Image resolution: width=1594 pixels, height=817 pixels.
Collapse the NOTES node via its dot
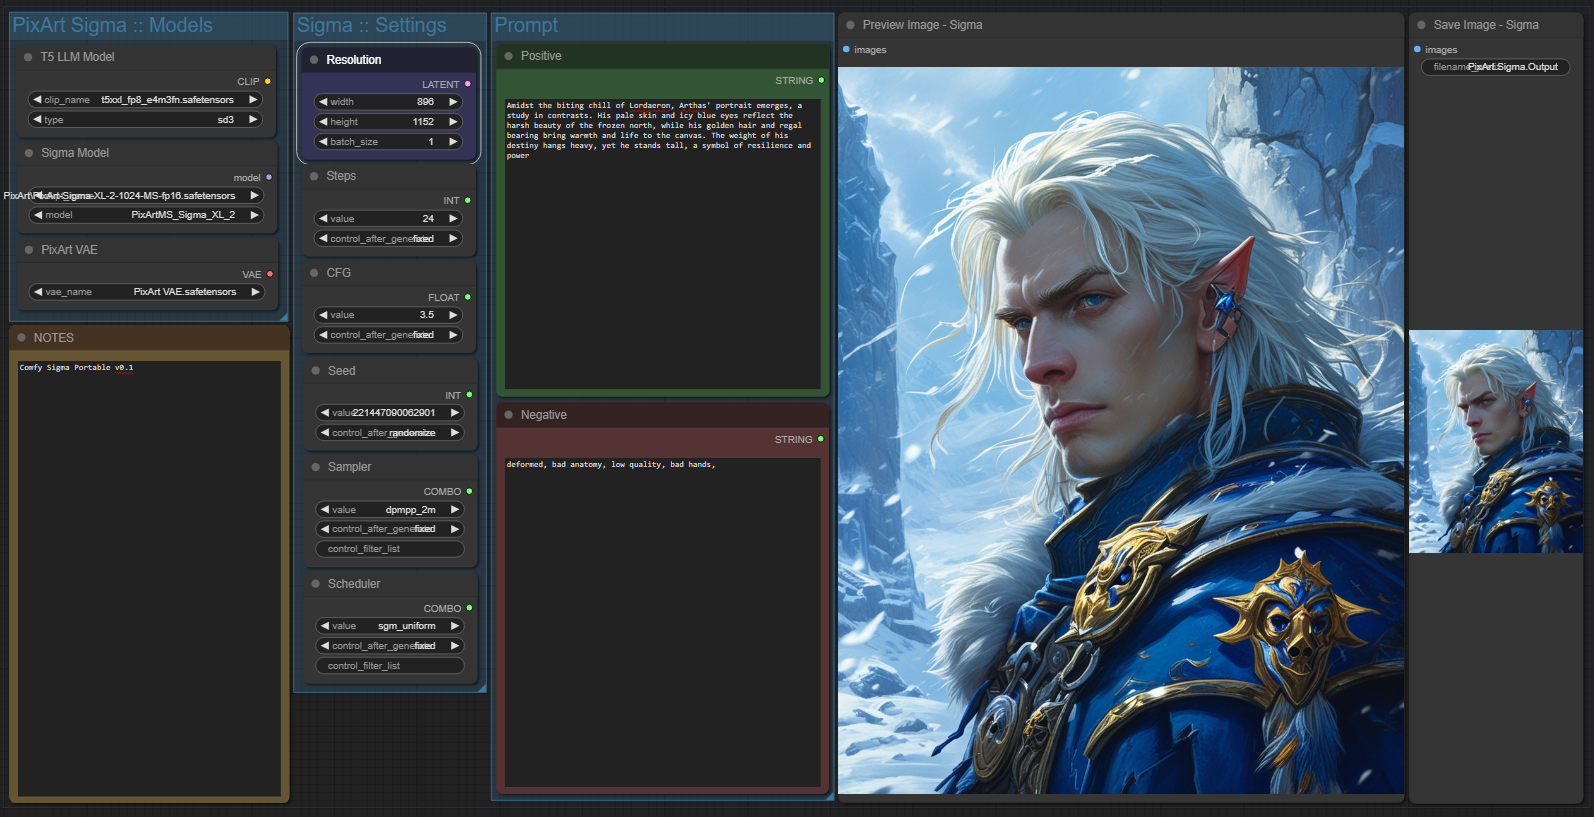tap(21, 338)
